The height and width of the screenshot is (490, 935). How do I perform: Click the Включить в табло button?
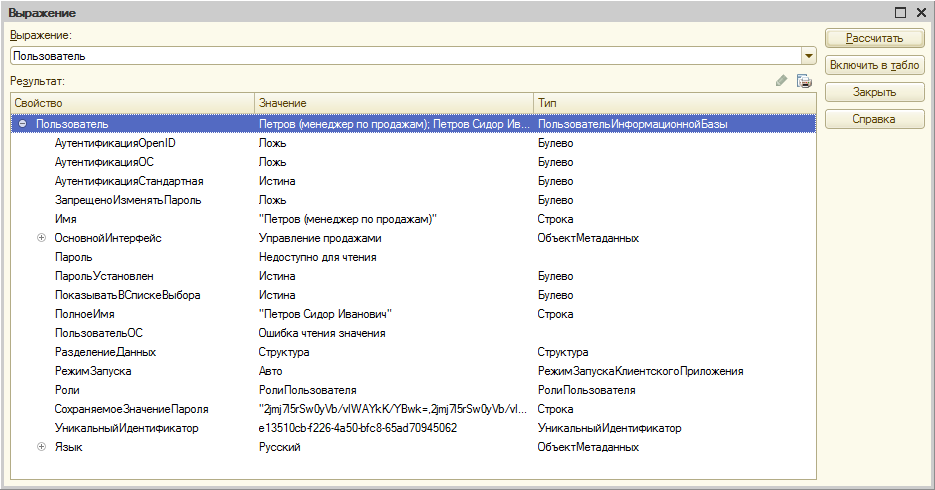(874, 65)
